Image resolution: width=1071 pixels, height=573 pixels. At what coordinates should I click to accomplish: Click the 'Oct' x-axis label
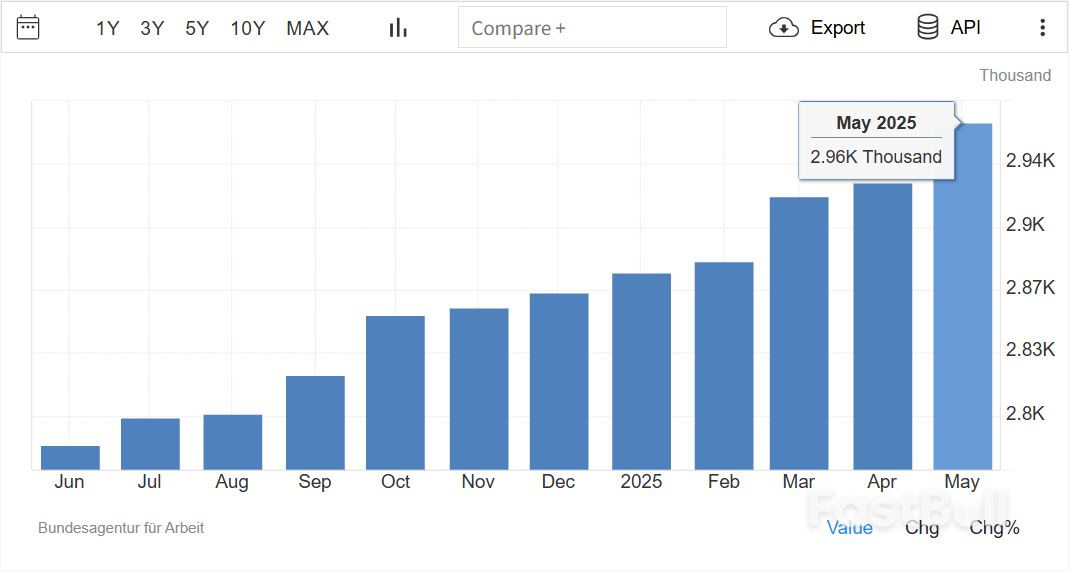tap(395, 482)
